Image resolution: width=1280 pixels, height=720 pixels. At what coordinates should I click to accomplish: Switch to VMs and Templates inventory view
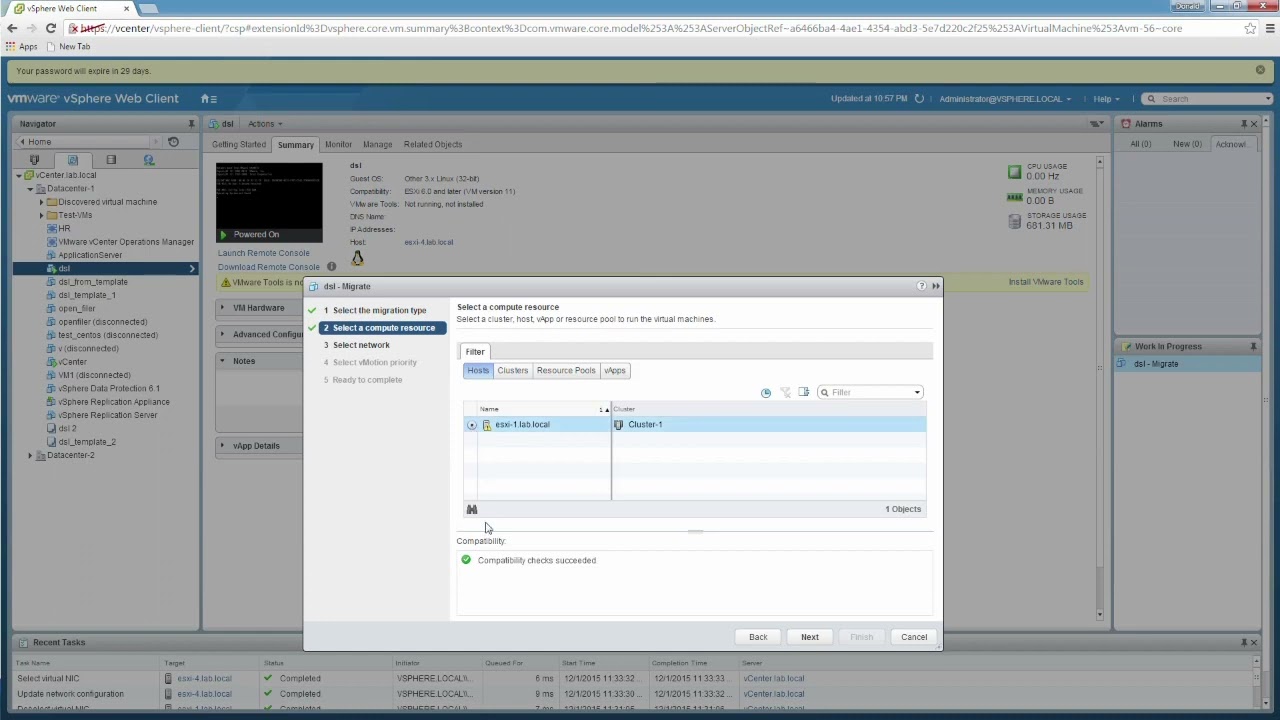72,160
